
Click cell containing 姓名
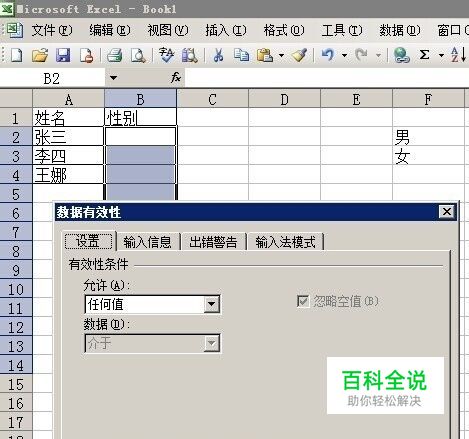pos(68,118)
